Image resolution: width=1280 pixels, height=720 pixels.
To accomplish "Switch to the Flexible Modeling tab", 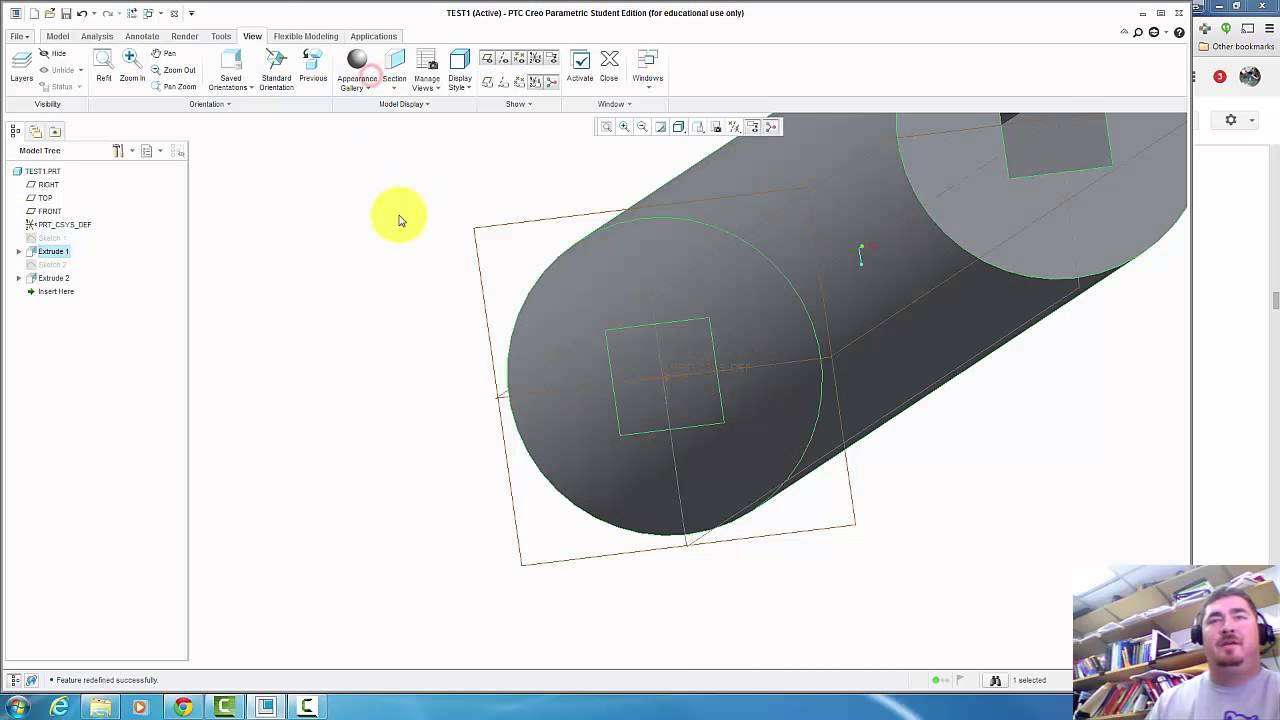I will point(306,36).
